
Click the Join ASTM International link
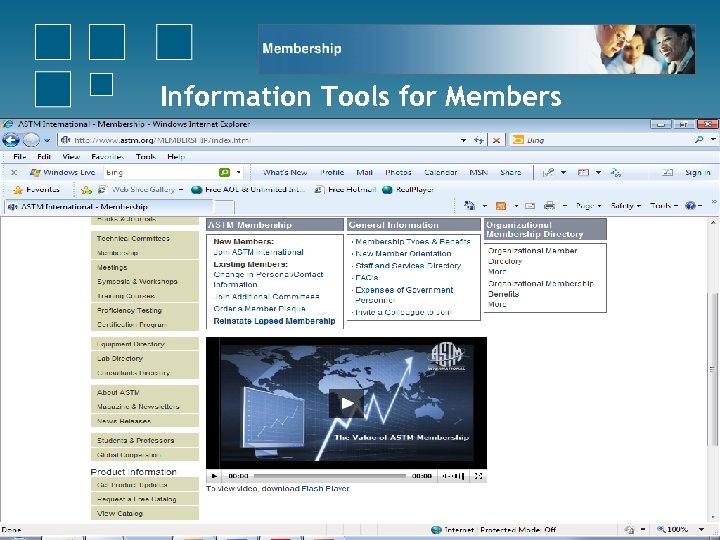pos(258,252)
